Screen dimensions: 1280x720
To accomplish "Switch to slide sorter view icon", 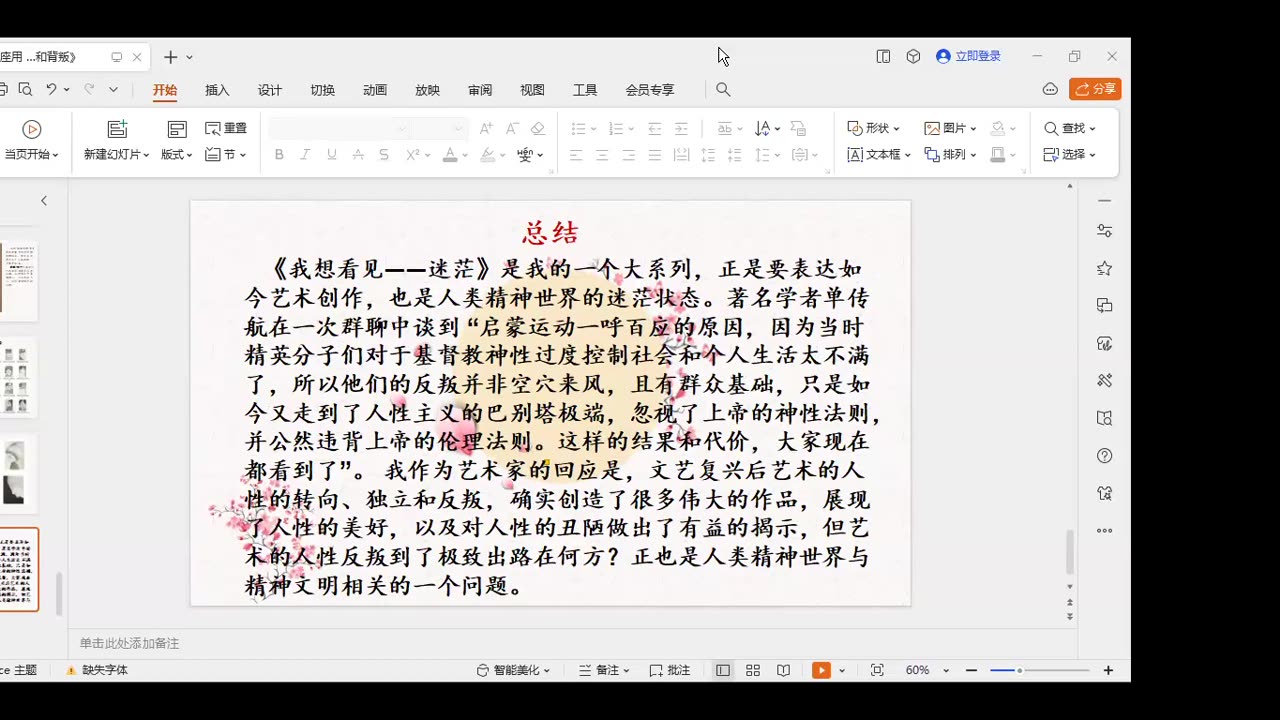I will tap(753, 670).
